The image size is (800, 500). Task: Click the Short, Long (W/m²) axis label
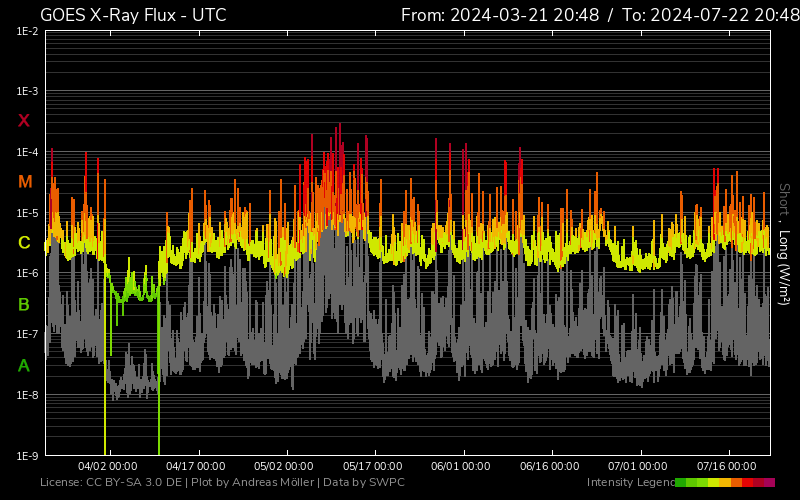coord(785,258)
